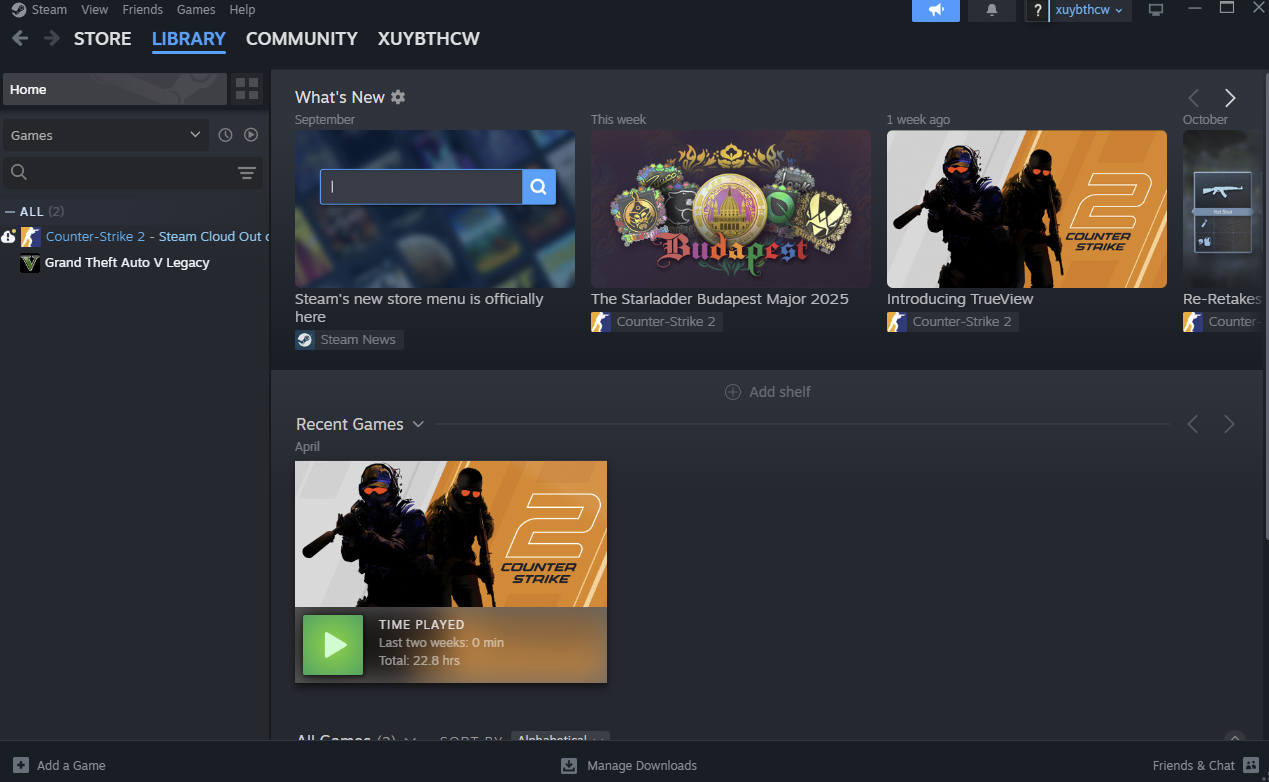Open the Starladder Budapest Major thumbnail
This screenshot has width=1269, height=782.
tap(730, 209)
